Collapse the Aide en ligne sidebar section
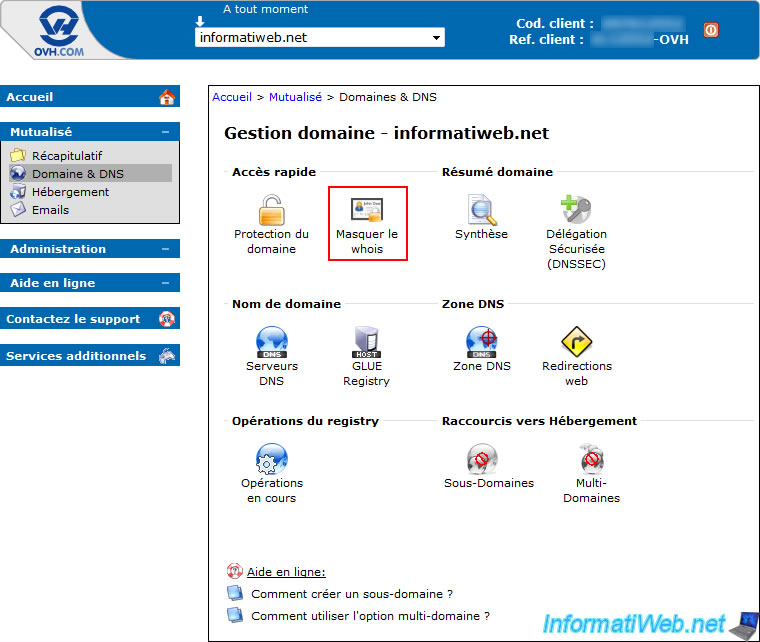760x642 pixels. [165, 282]
